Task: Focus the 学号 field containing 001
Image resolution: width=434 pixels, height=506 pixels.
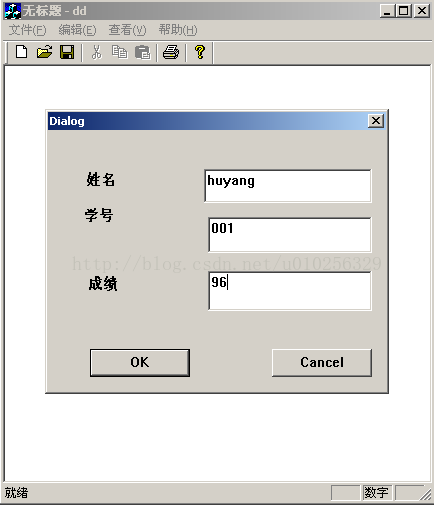Action: (x=290, y=235)
